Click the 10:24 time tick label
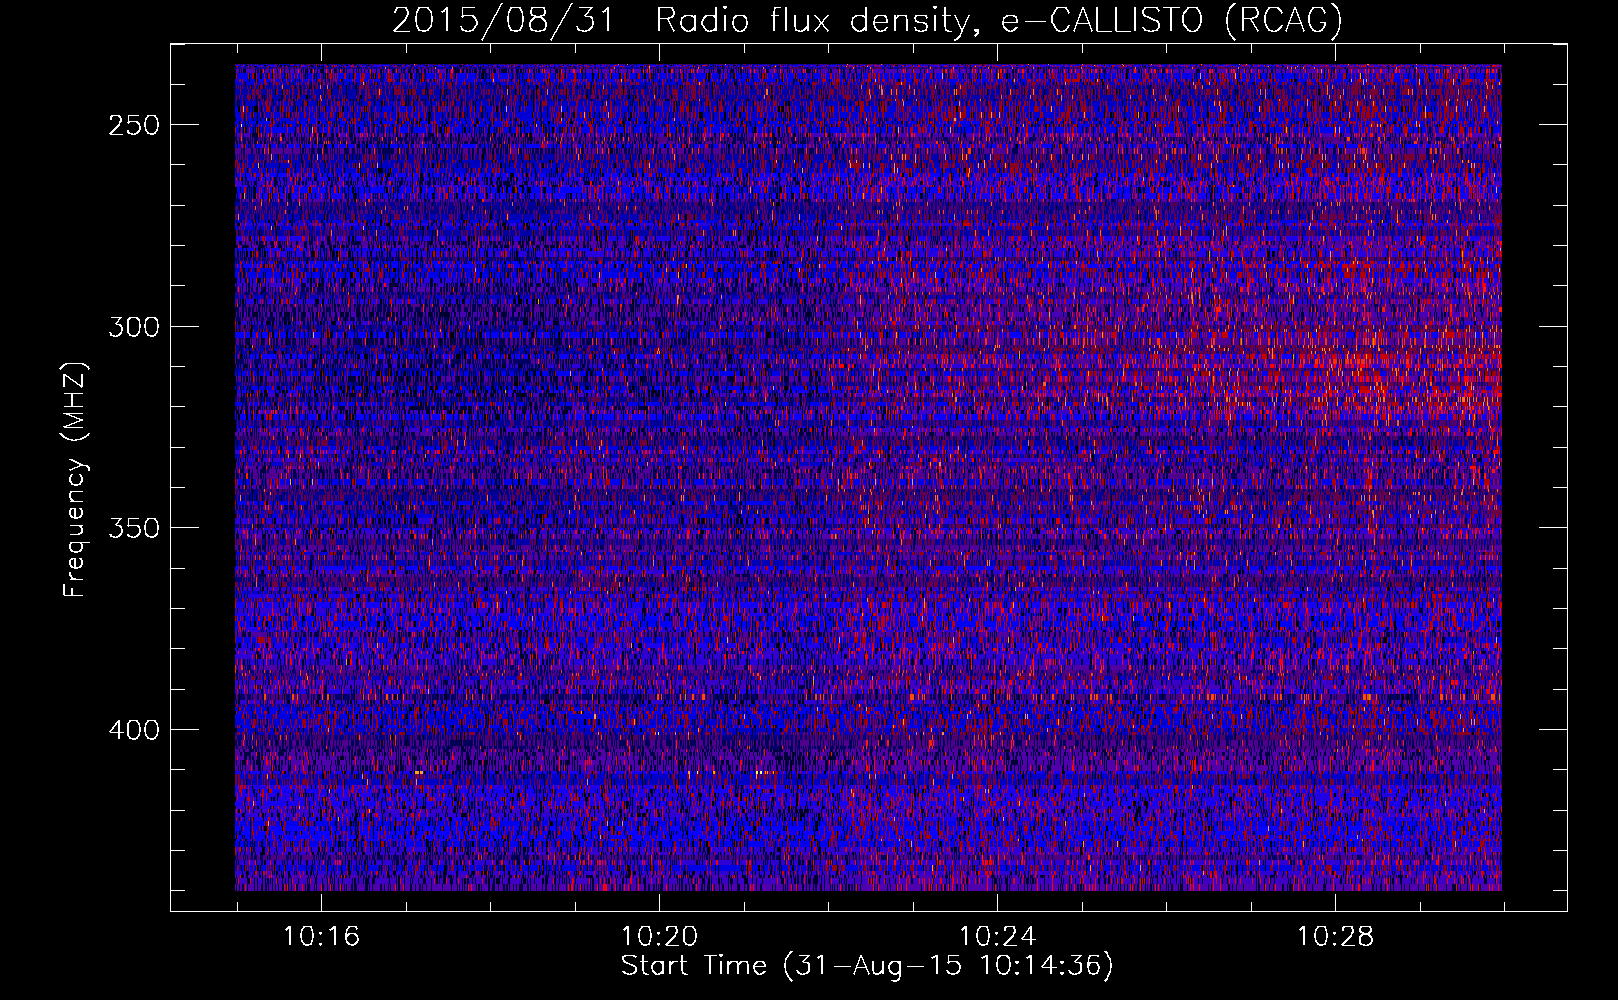1618x1000 pixels. 997,937
